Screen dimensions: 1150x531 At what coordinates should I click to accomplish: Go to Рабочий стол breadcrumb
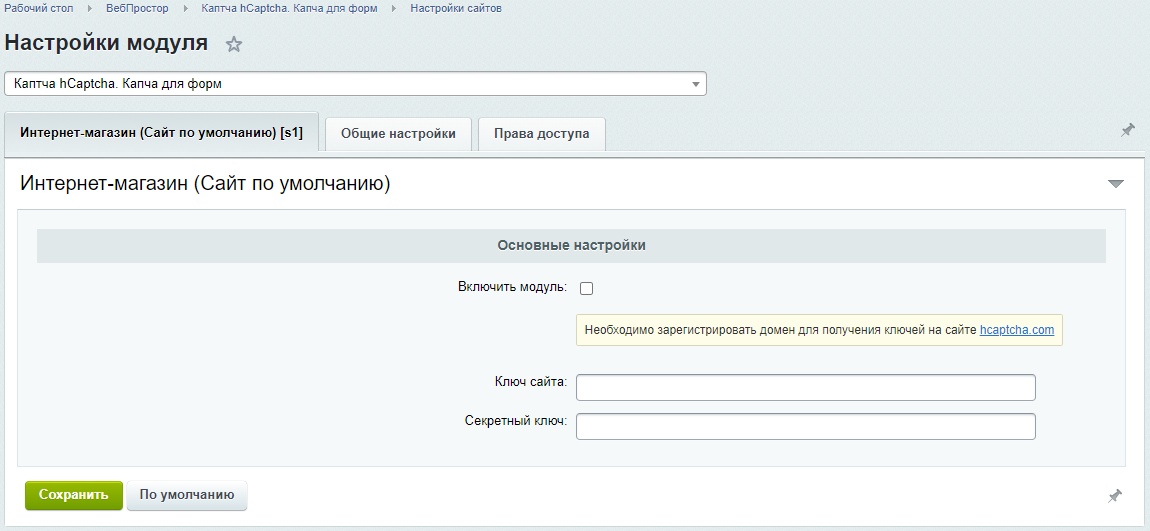click(39, 8)
